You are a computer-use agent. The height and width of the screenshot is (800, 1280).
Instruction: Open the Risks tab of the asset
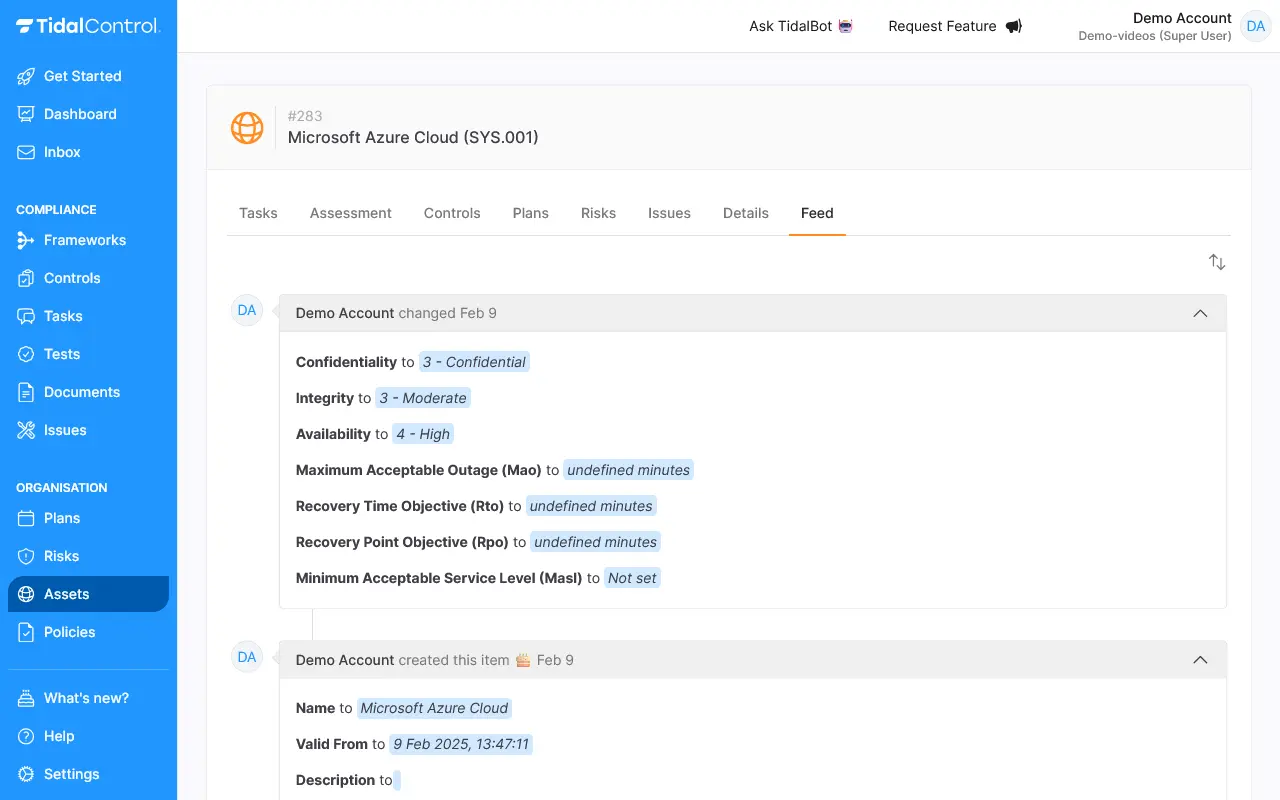click(598, 213)
